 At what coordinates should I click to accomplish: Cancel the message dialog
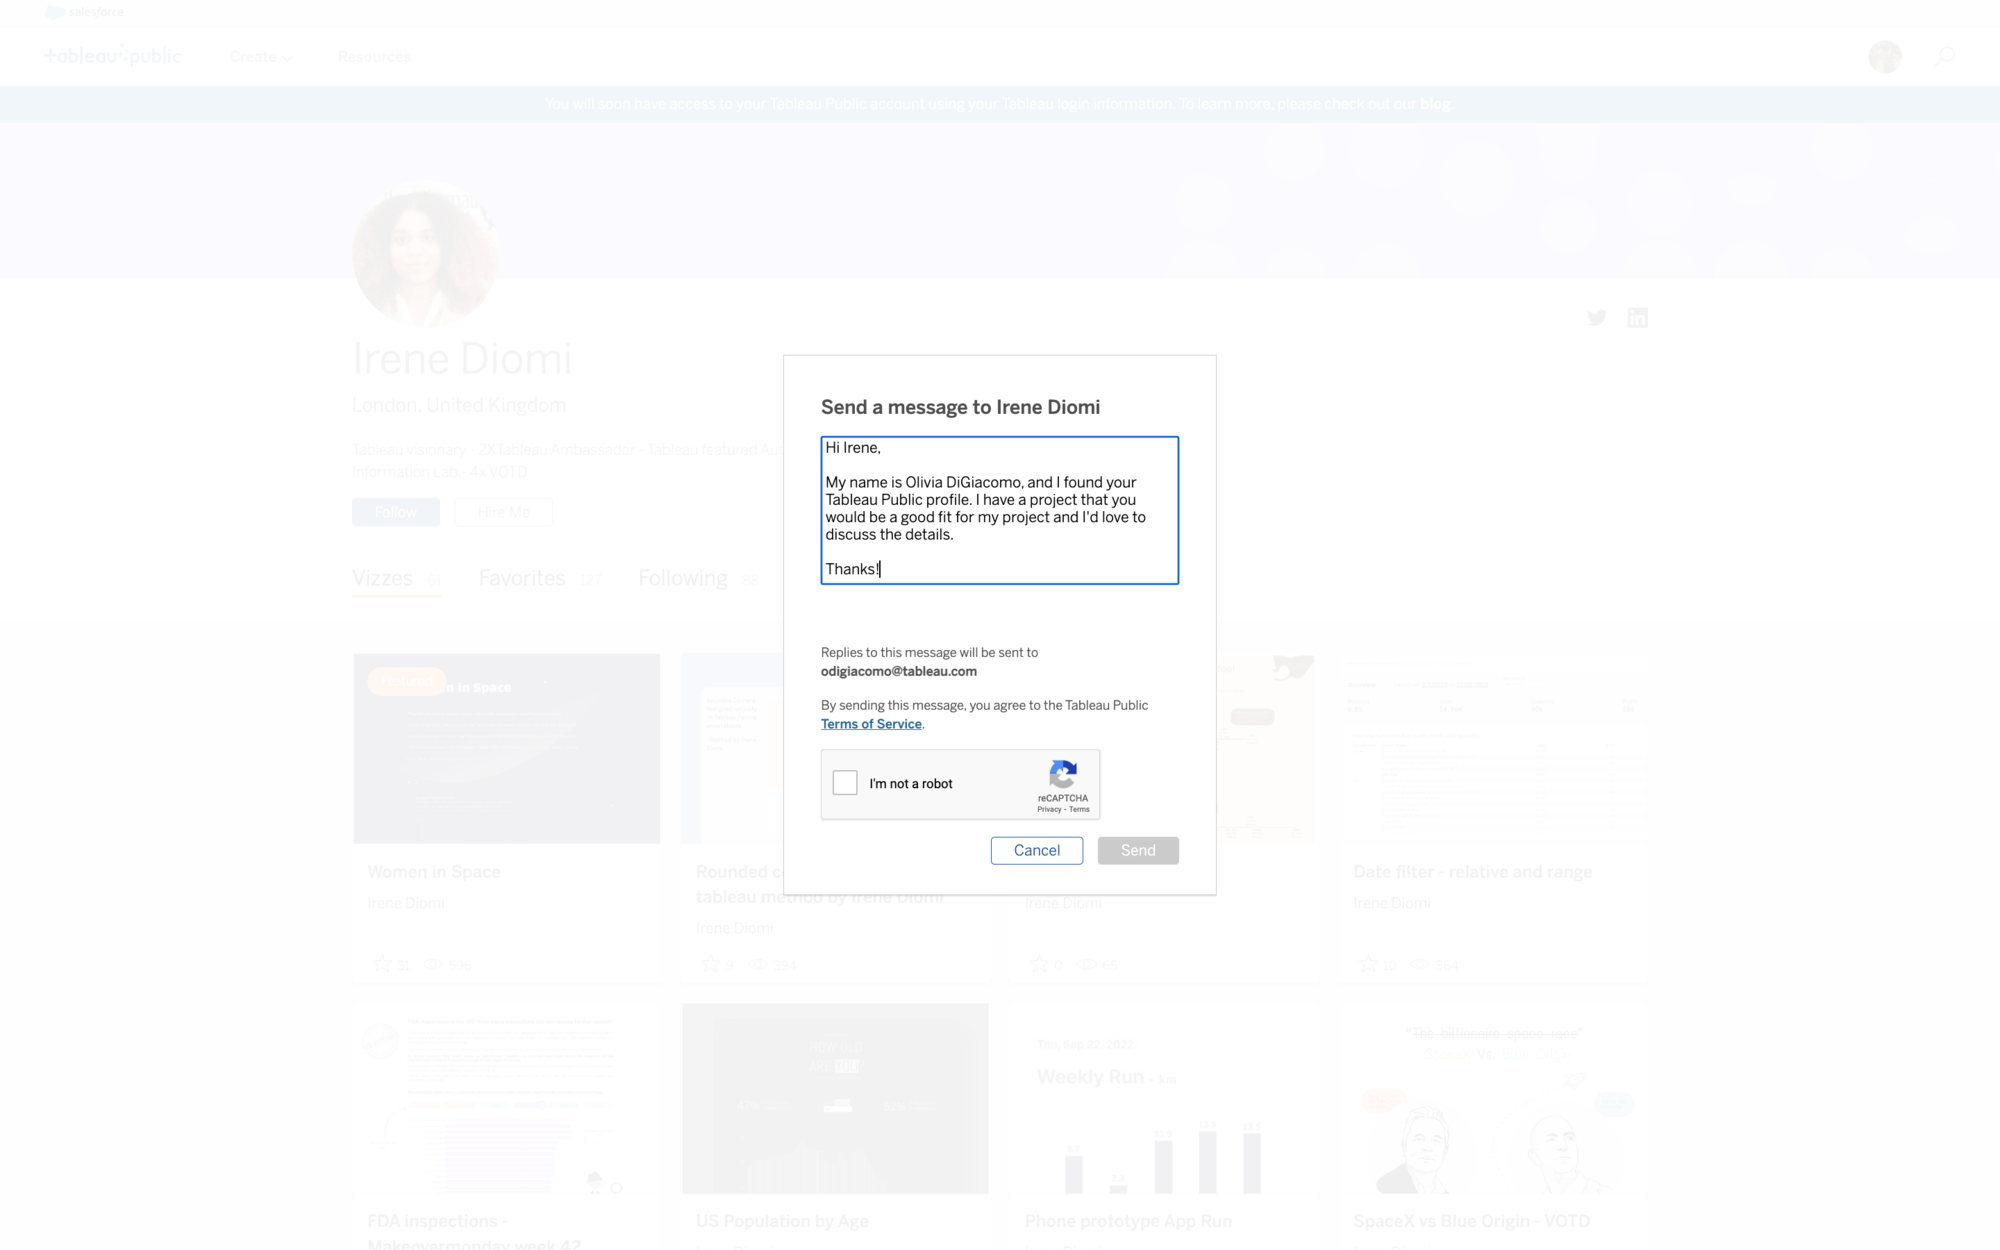pos(1036,850)
